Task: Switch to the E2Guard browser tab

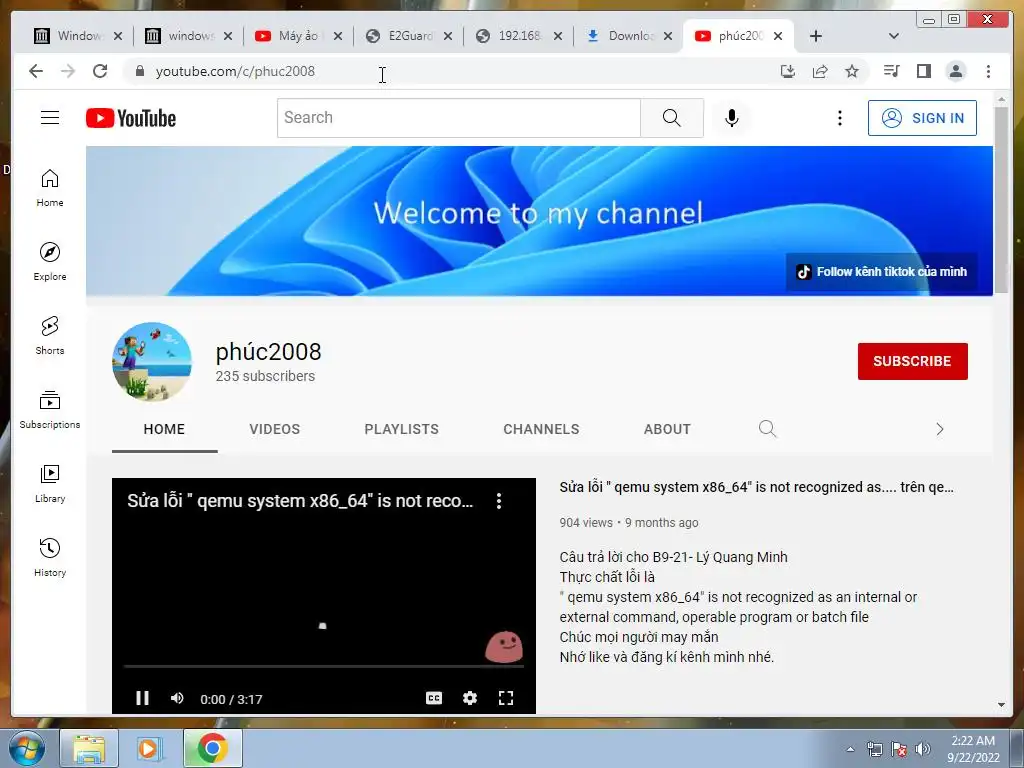Action: tap(408, 36)
